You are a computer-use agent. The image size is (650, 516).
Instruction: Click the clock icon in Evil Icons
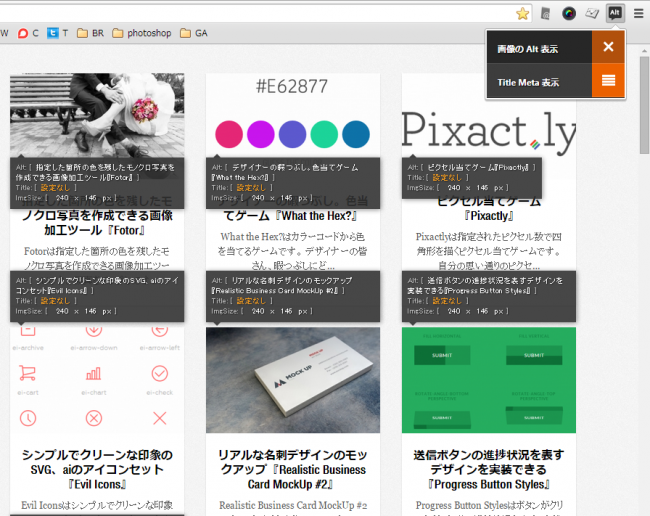[x=28, y=418]
